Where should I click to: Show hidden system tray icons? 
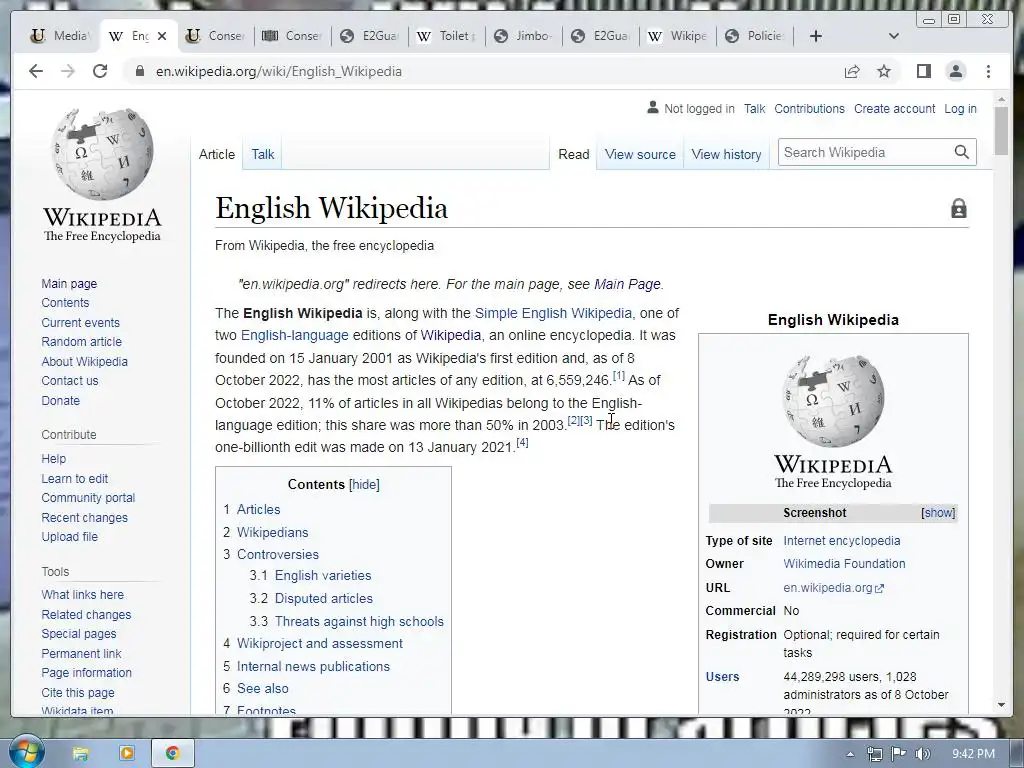[850, 754]
